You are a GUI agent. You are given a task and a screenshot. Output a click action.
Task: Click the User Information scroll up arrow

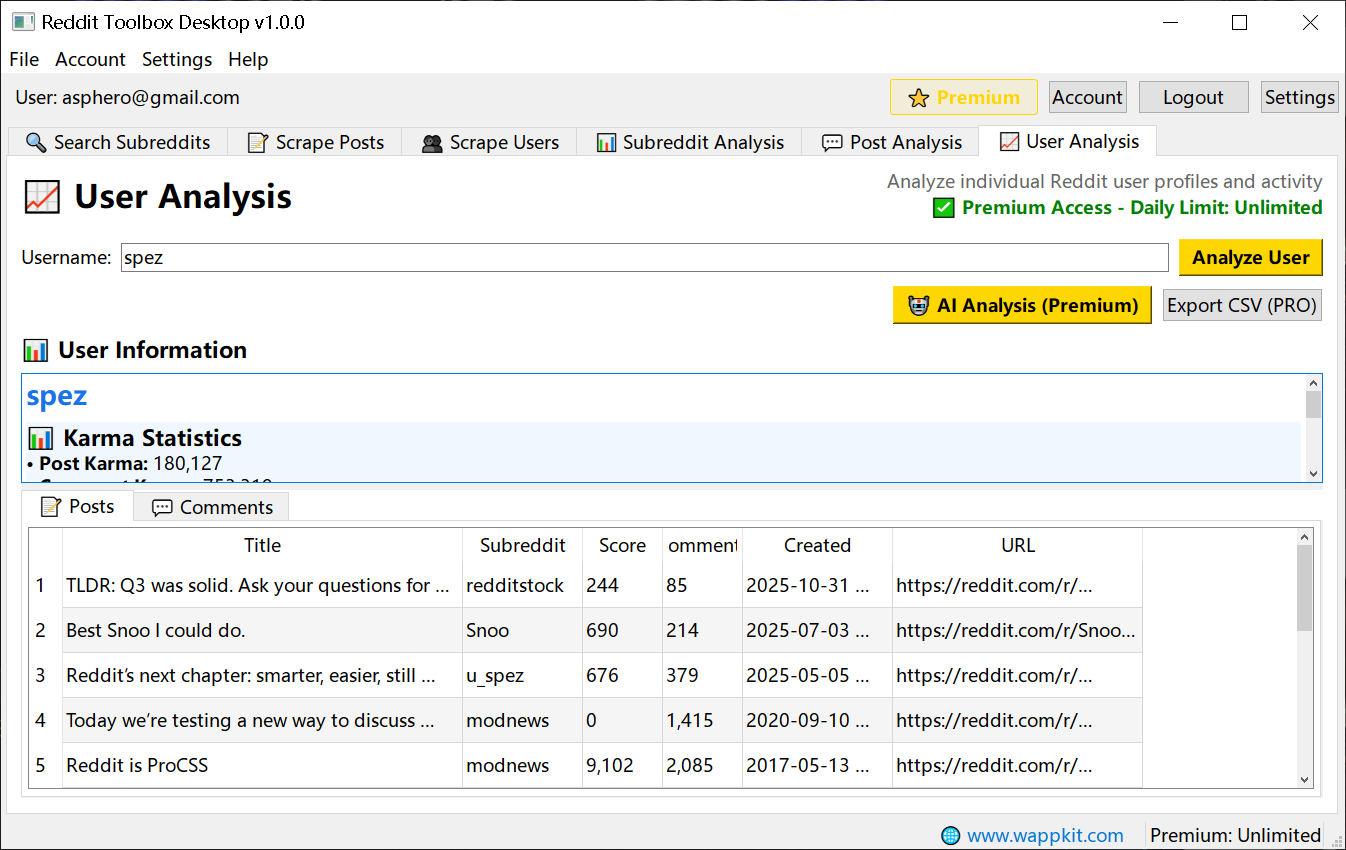[x=1314, y=383]
